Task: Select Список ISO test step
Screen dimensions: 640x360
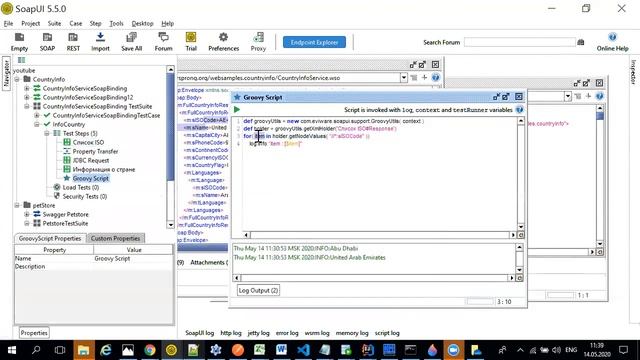Action: click(88, 142)
